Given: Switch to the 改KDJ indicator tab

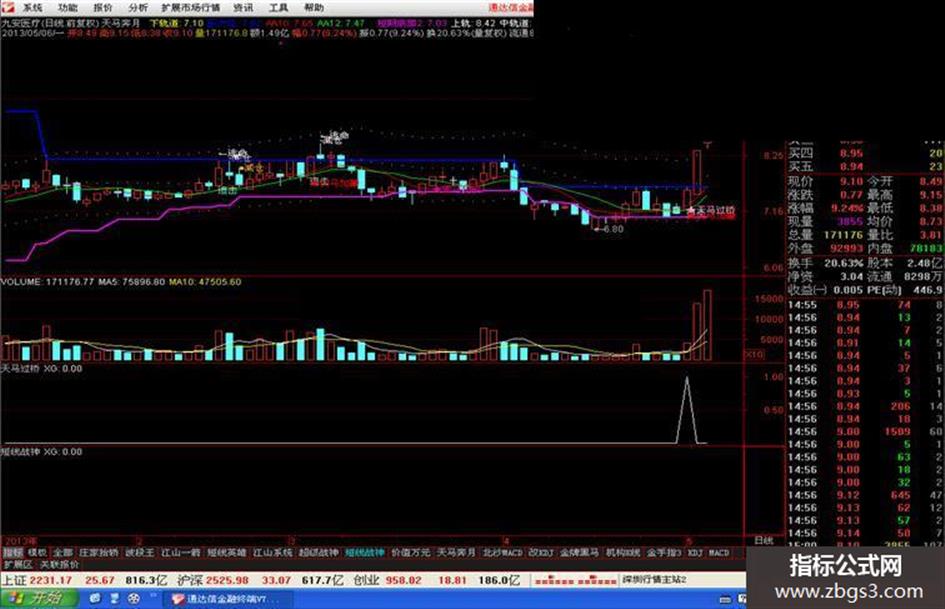Looking at the screenshot, I should [541, 552].
